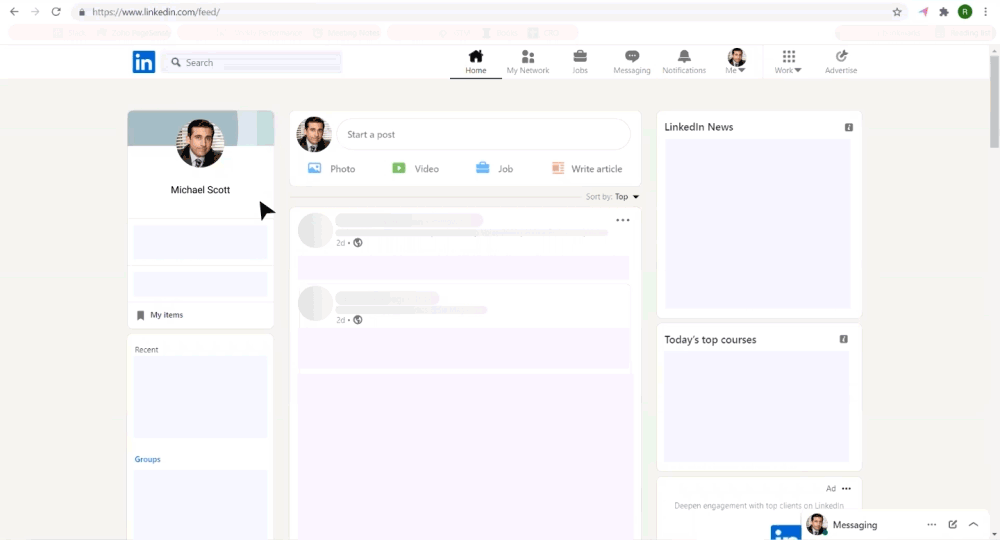Screen dimensions: 1000x540
Task: Go forward in the browser
Action: click(35, 11)
